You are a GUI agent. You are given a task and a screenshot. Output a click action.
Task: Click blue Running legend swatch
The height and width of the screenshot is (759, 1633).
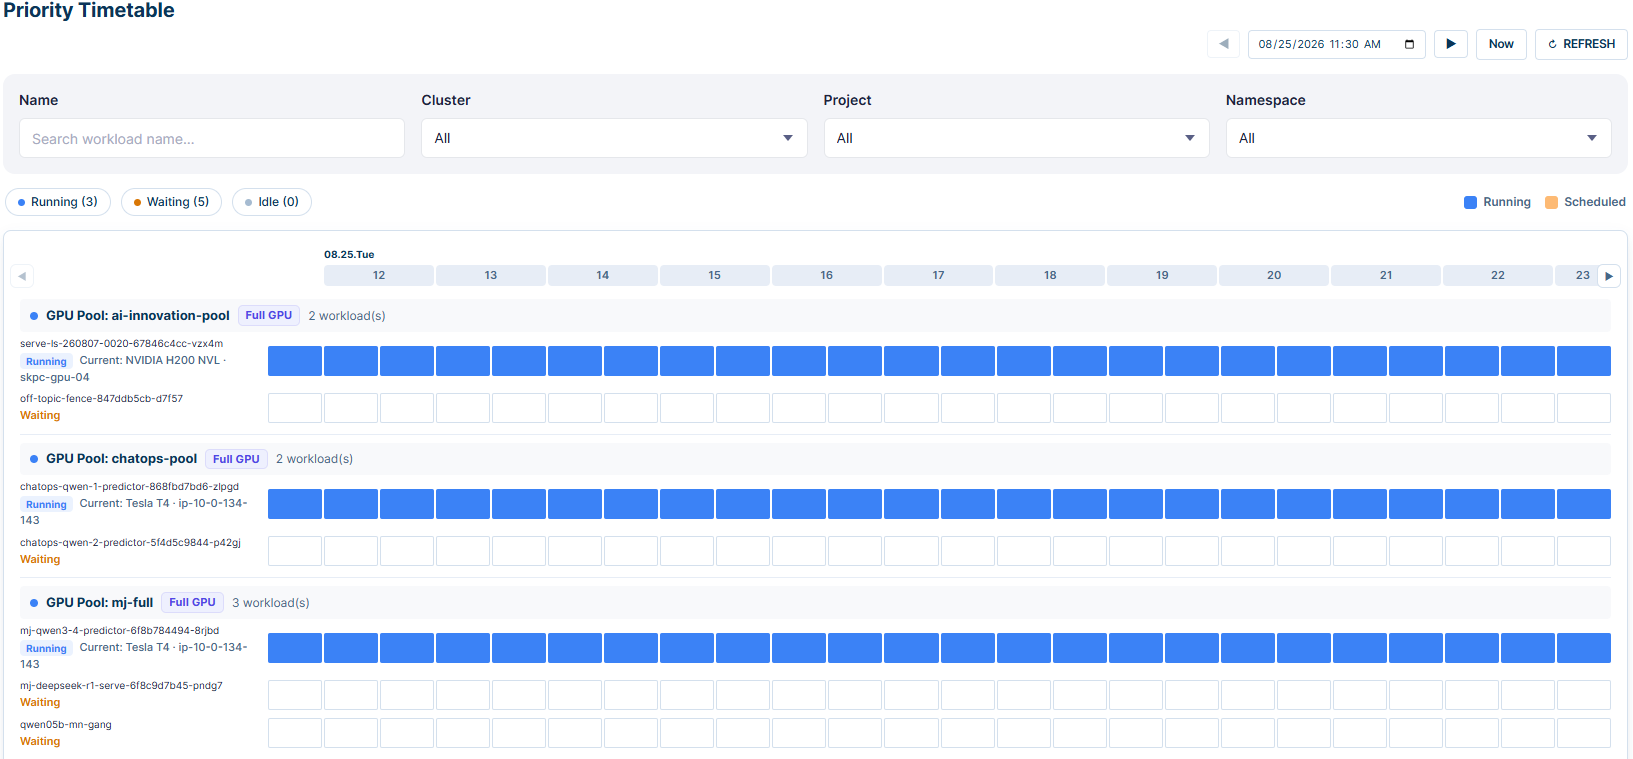1470,202
